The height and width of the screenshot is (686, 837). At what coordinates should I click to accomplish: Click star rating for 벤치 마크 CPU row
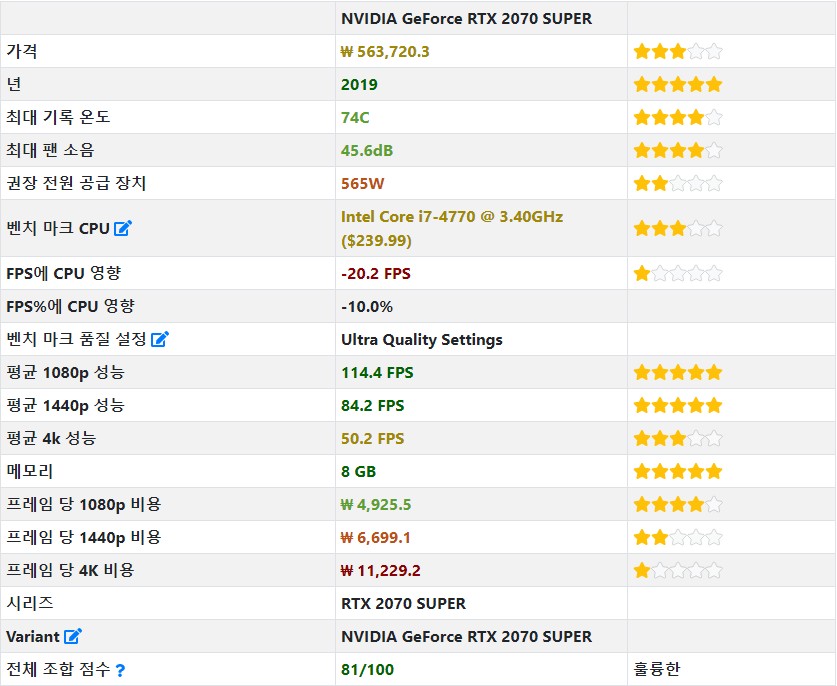[x=678, y=228]
